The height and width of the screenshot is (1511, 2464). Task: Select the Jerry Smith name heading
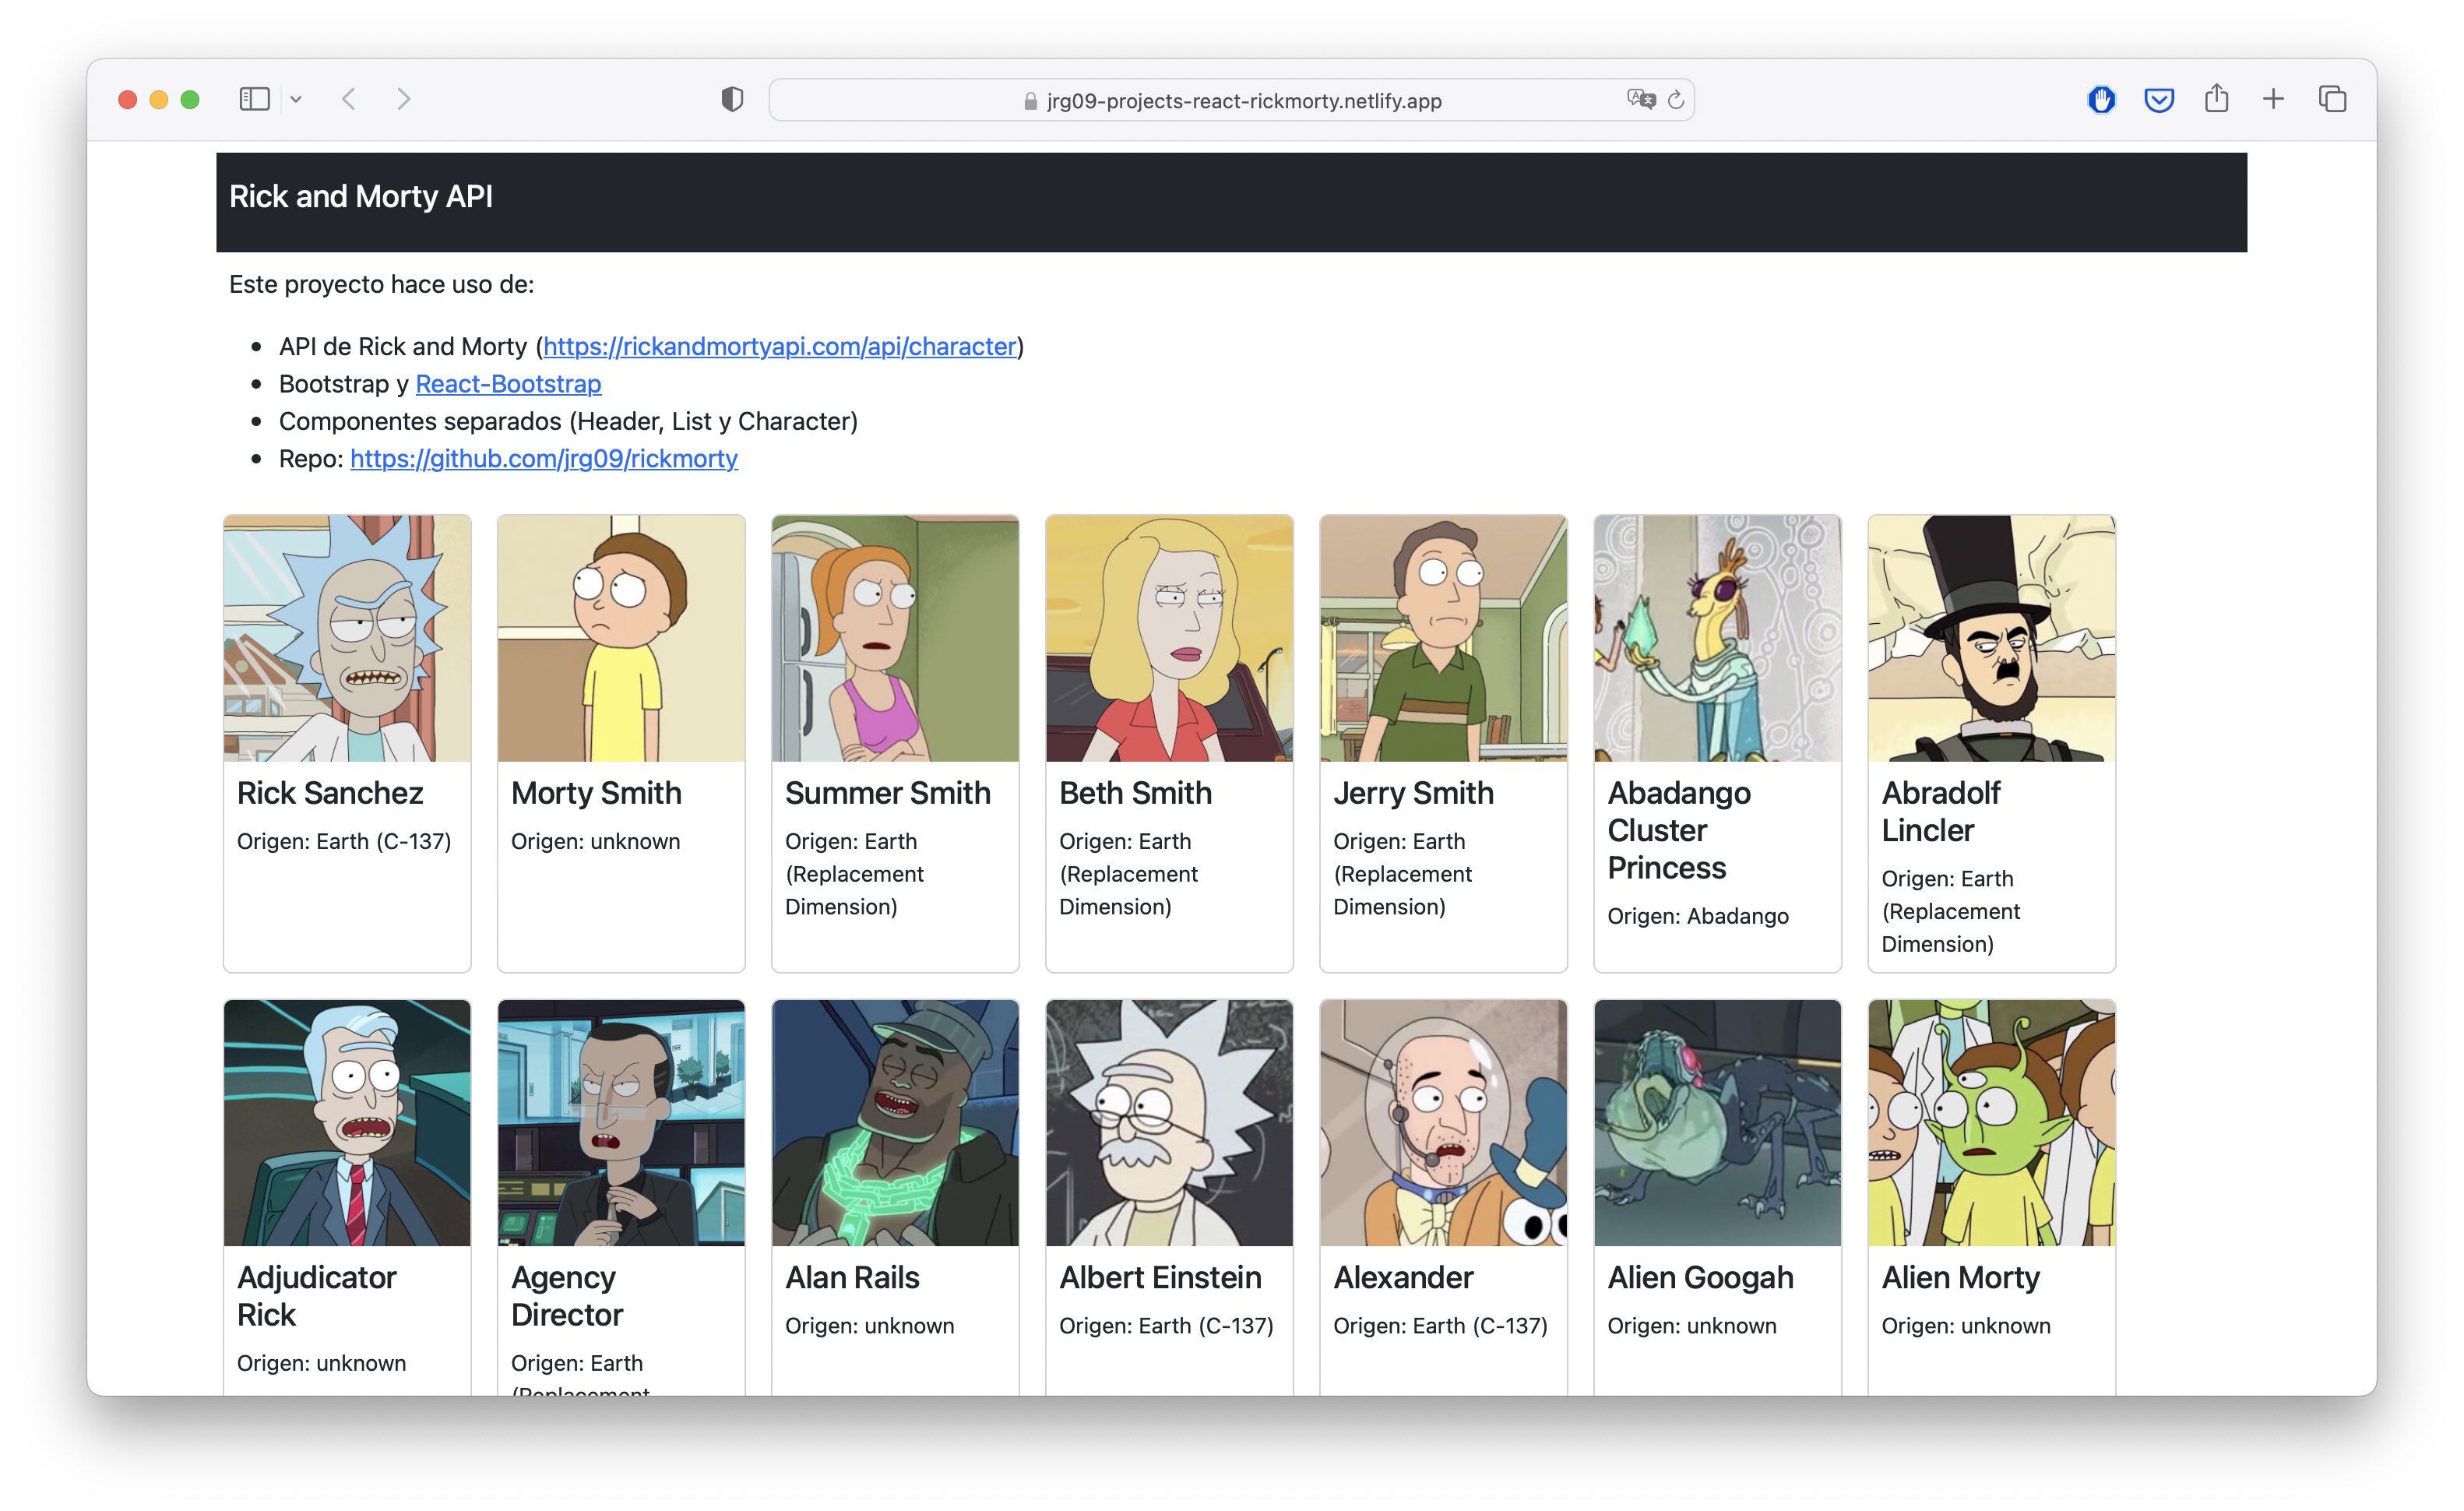point(1413,793)
